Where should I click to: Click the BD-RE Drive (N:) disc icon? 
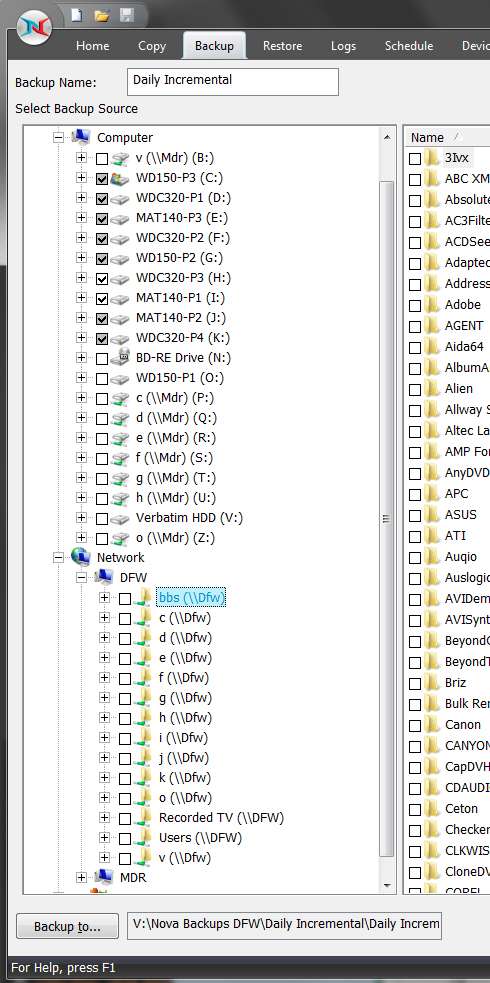point(120,358)
